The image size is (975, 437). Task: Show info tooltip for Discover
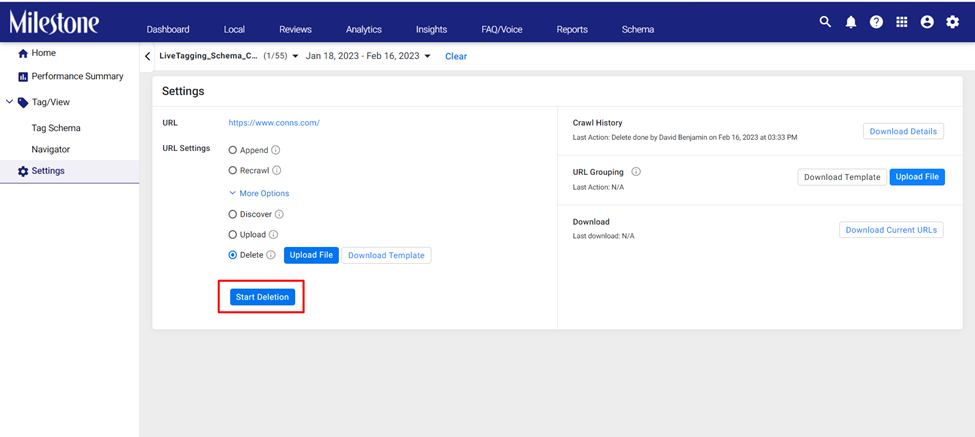coord(279,214)
